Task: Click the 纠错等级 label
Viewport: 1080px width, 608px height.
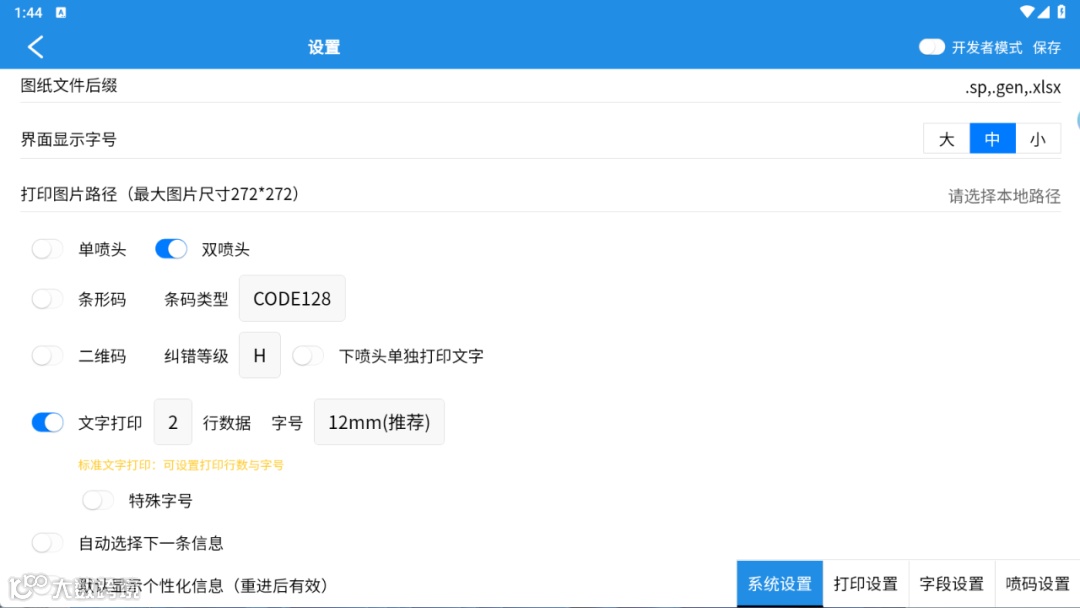Action: tap(196, 356)
